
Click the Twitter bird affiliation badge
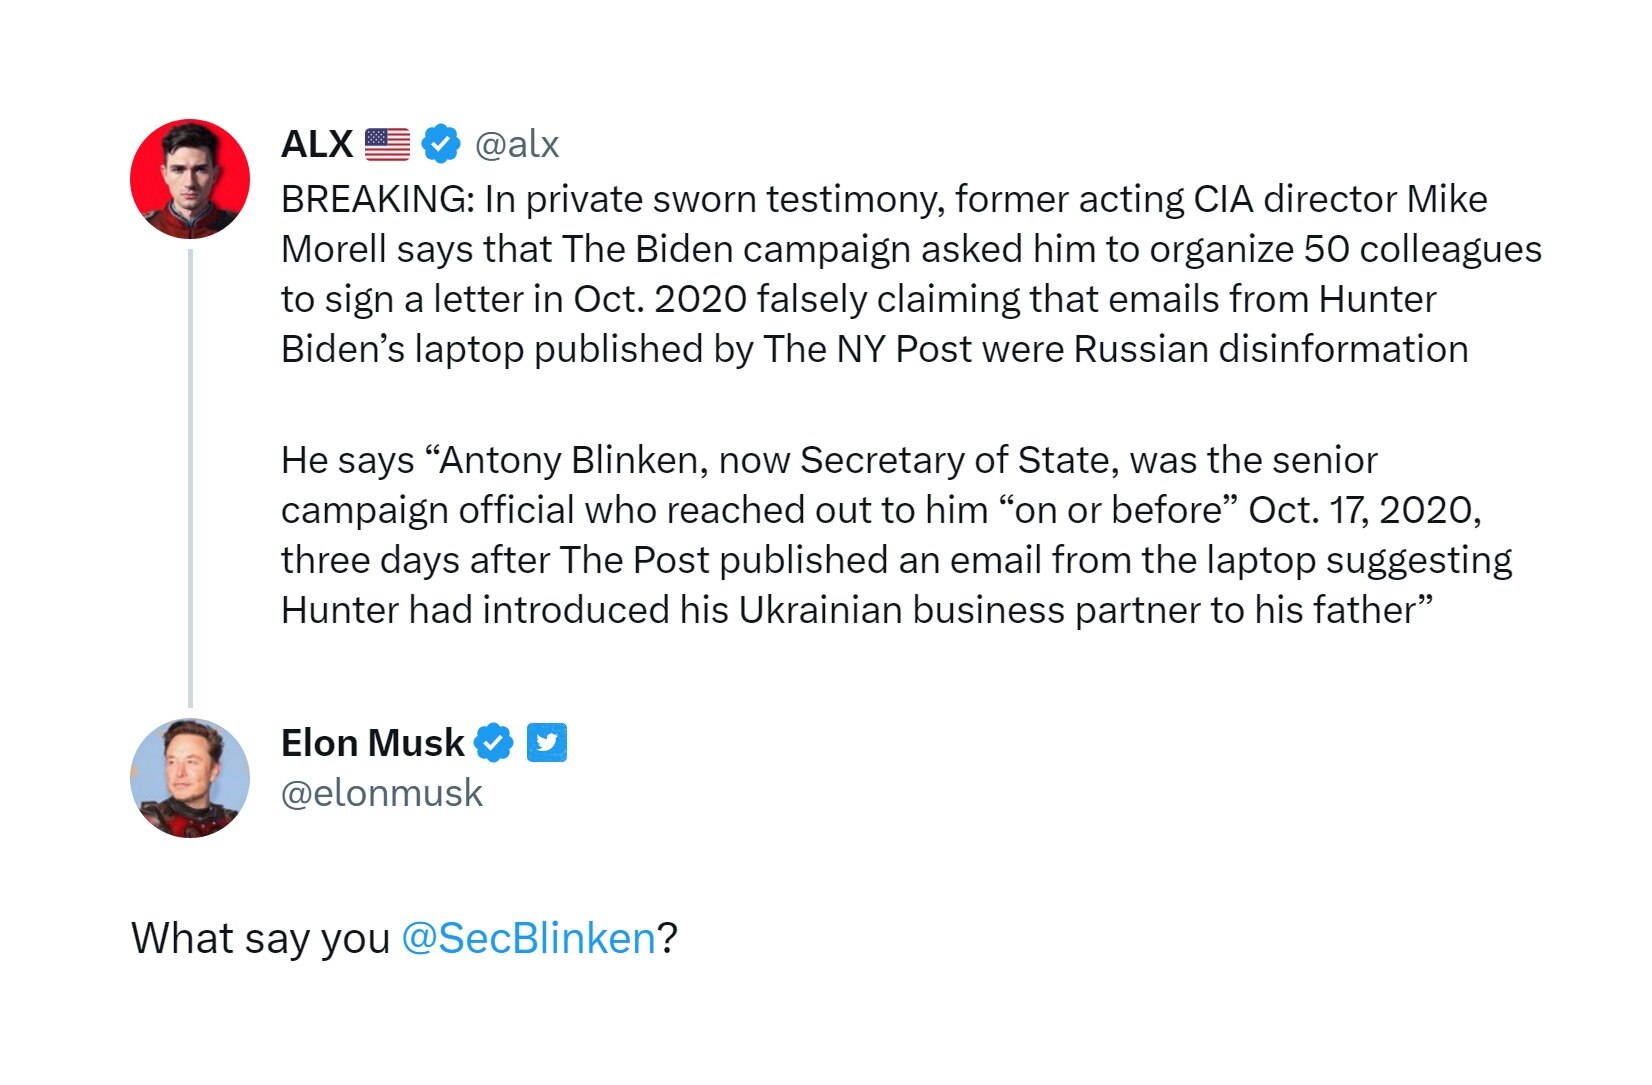(546, 743)
